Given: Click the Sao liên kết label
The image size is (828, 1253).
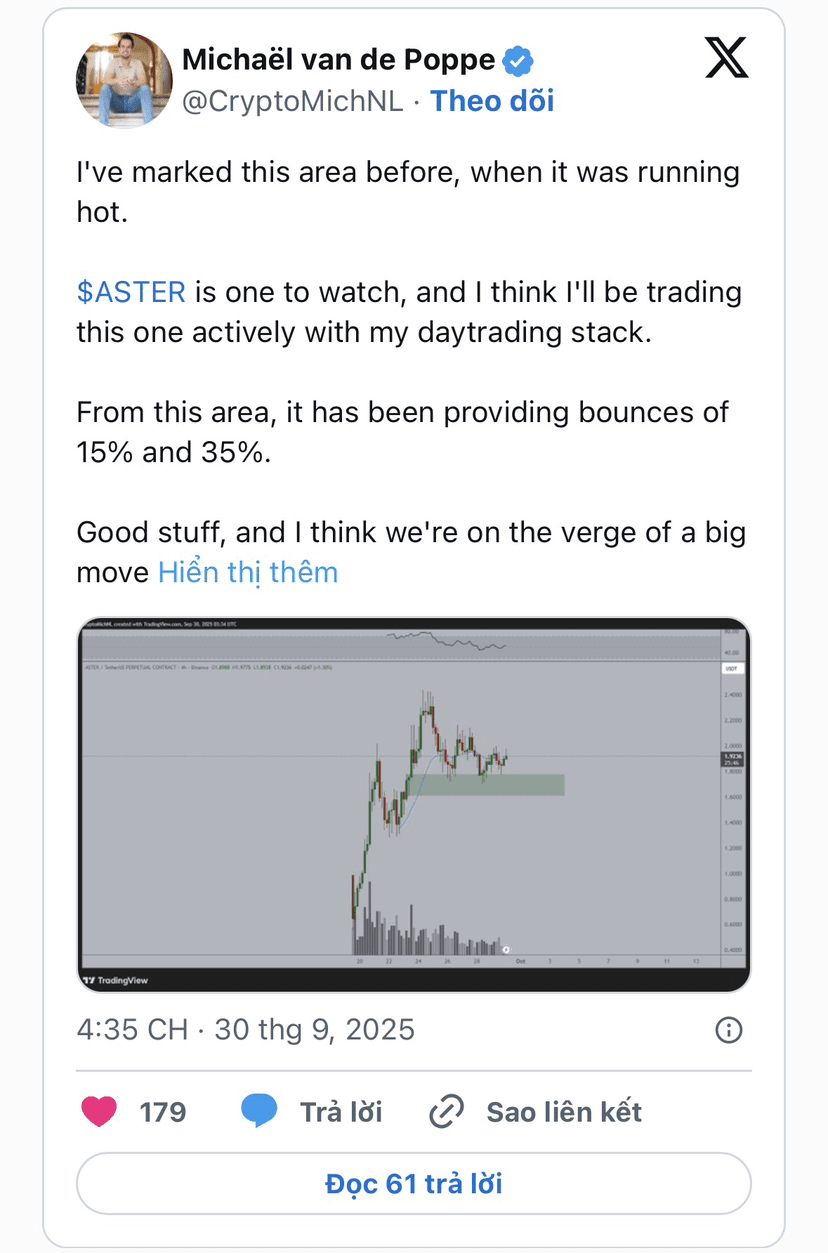Looking at the screenshot, I should click(564, 1111).
